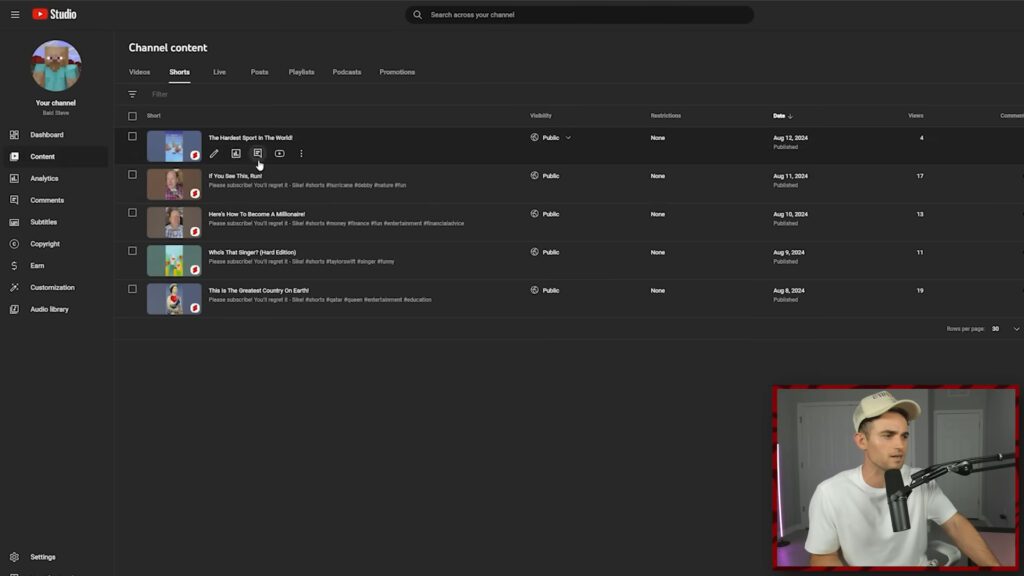The image size is (1024, 576).
Task: Click the hamburger menu icon
Action: [x=15, y=15]
